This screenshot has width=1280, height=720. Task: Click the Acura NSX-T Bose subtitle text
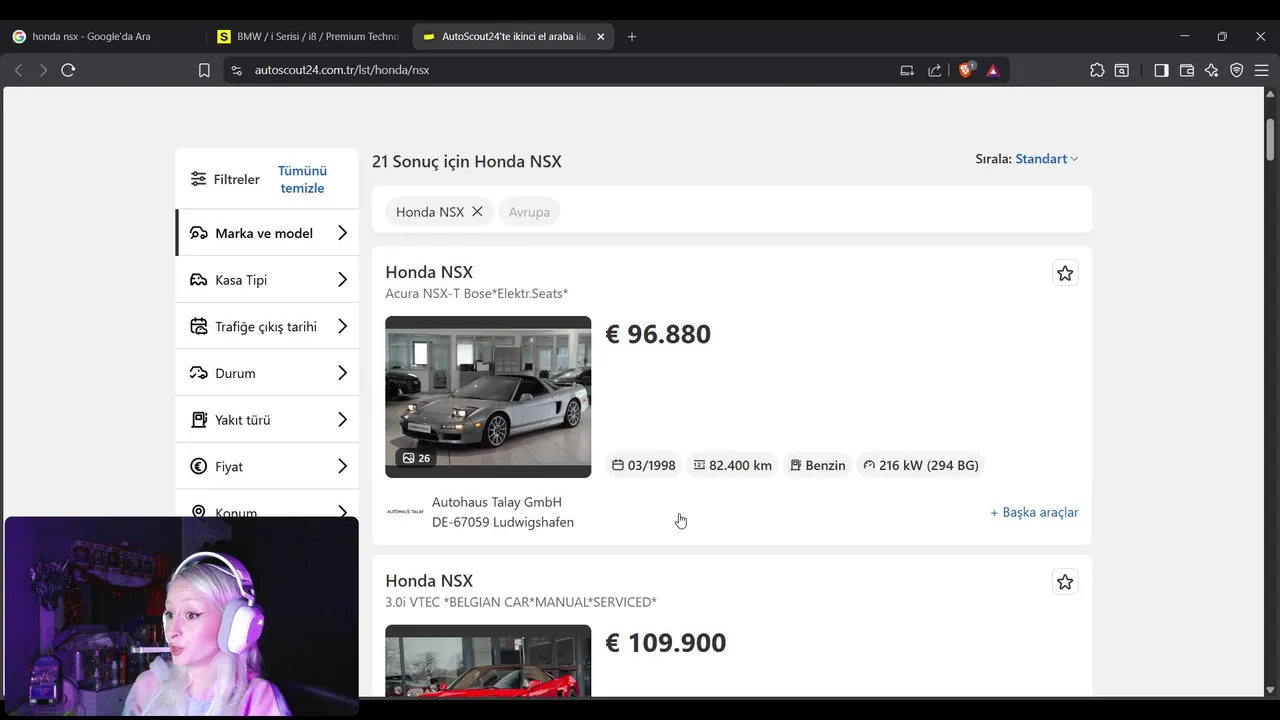click(x=476, y=293)
